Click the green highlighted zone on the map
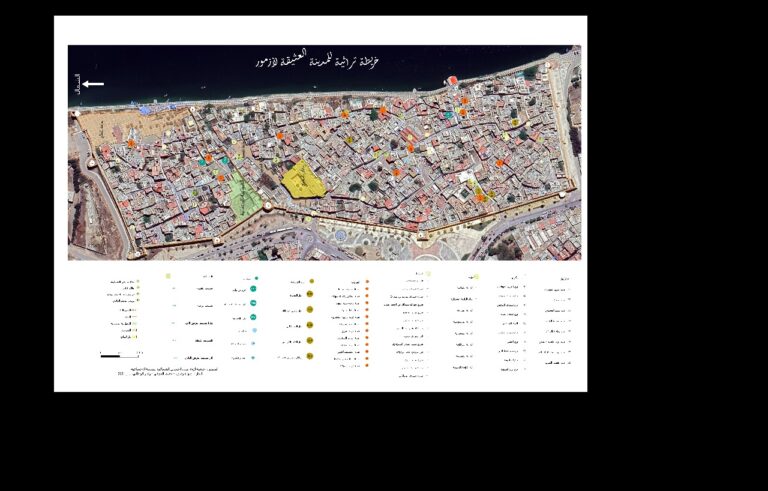The width and height of the screenshot is (768, 491). pyautogui.click(x=243, y=194)
